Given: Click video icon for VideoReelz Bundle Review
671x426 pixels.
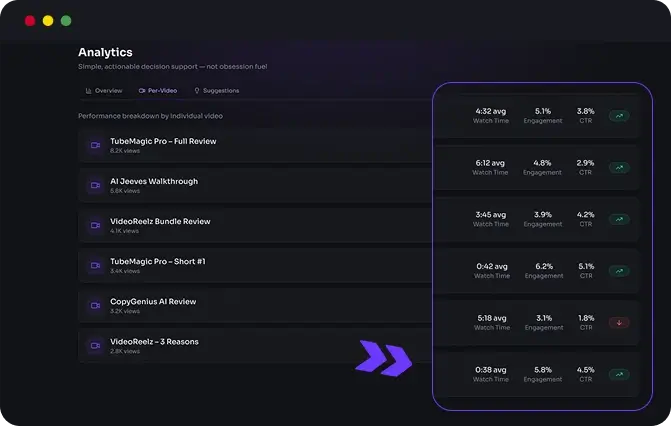Looking at the screenshot, I should pos(95,225).
